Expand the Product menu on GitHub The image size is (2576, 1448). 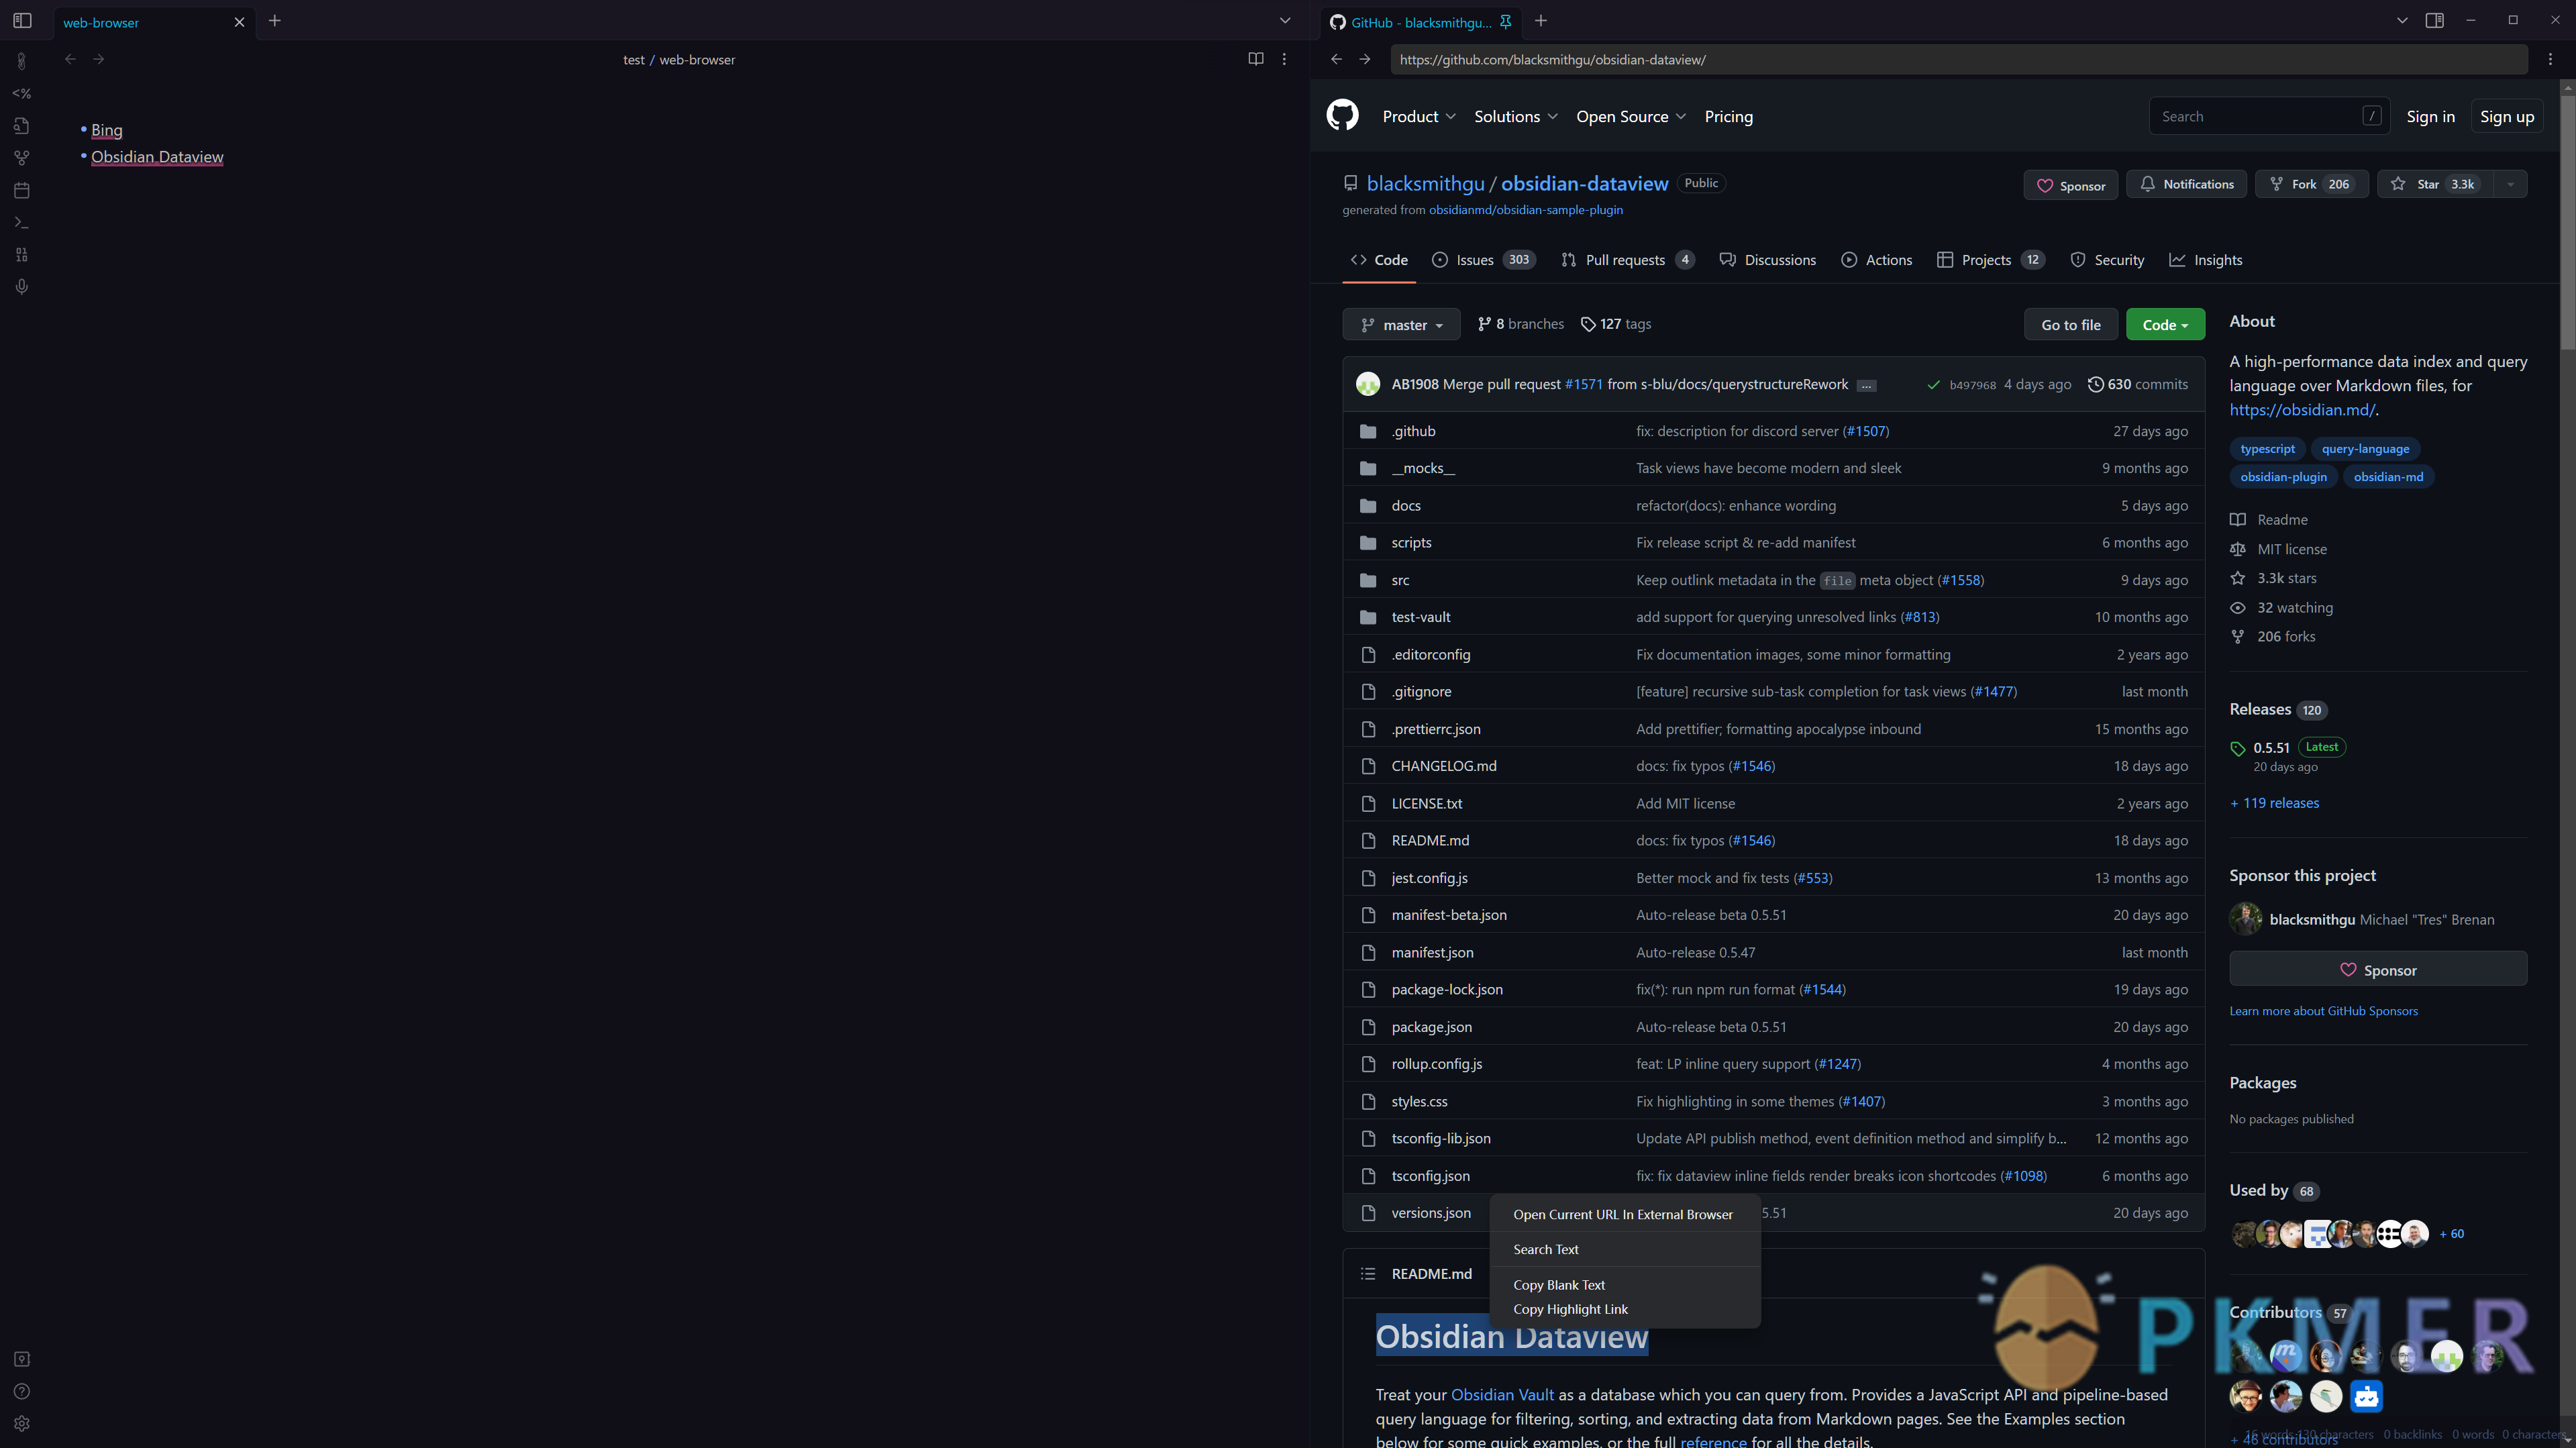(1418, 116)
